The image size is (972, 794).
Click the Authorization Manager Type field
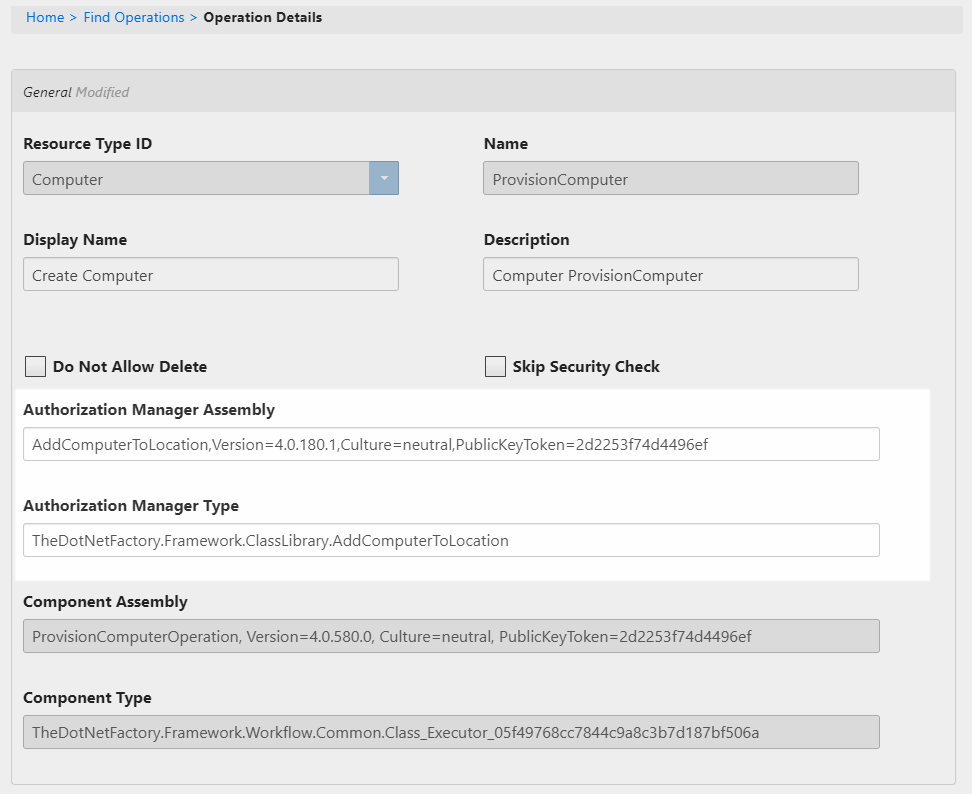point(450,540)
